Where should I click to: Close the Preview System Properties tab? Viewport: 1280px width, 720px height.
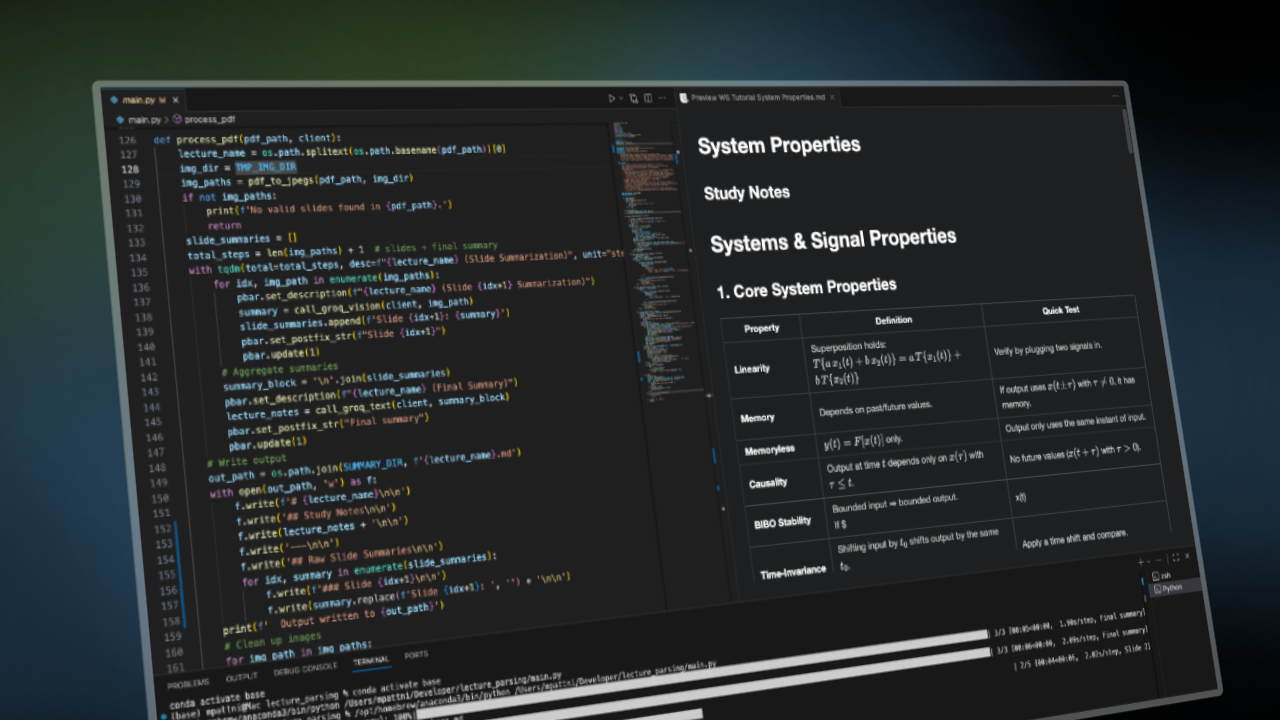point(834,97)
